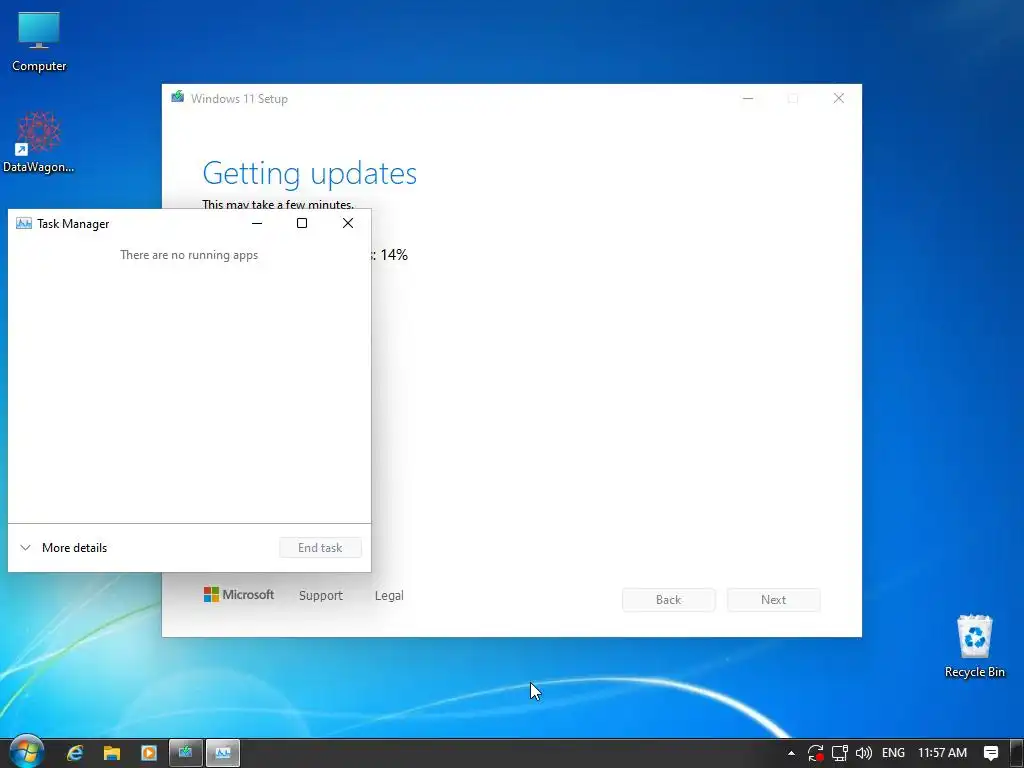This screenshot has width=1024, height=768.
Task: Maximize the Task Manager window
Action: tap(302, 223)
